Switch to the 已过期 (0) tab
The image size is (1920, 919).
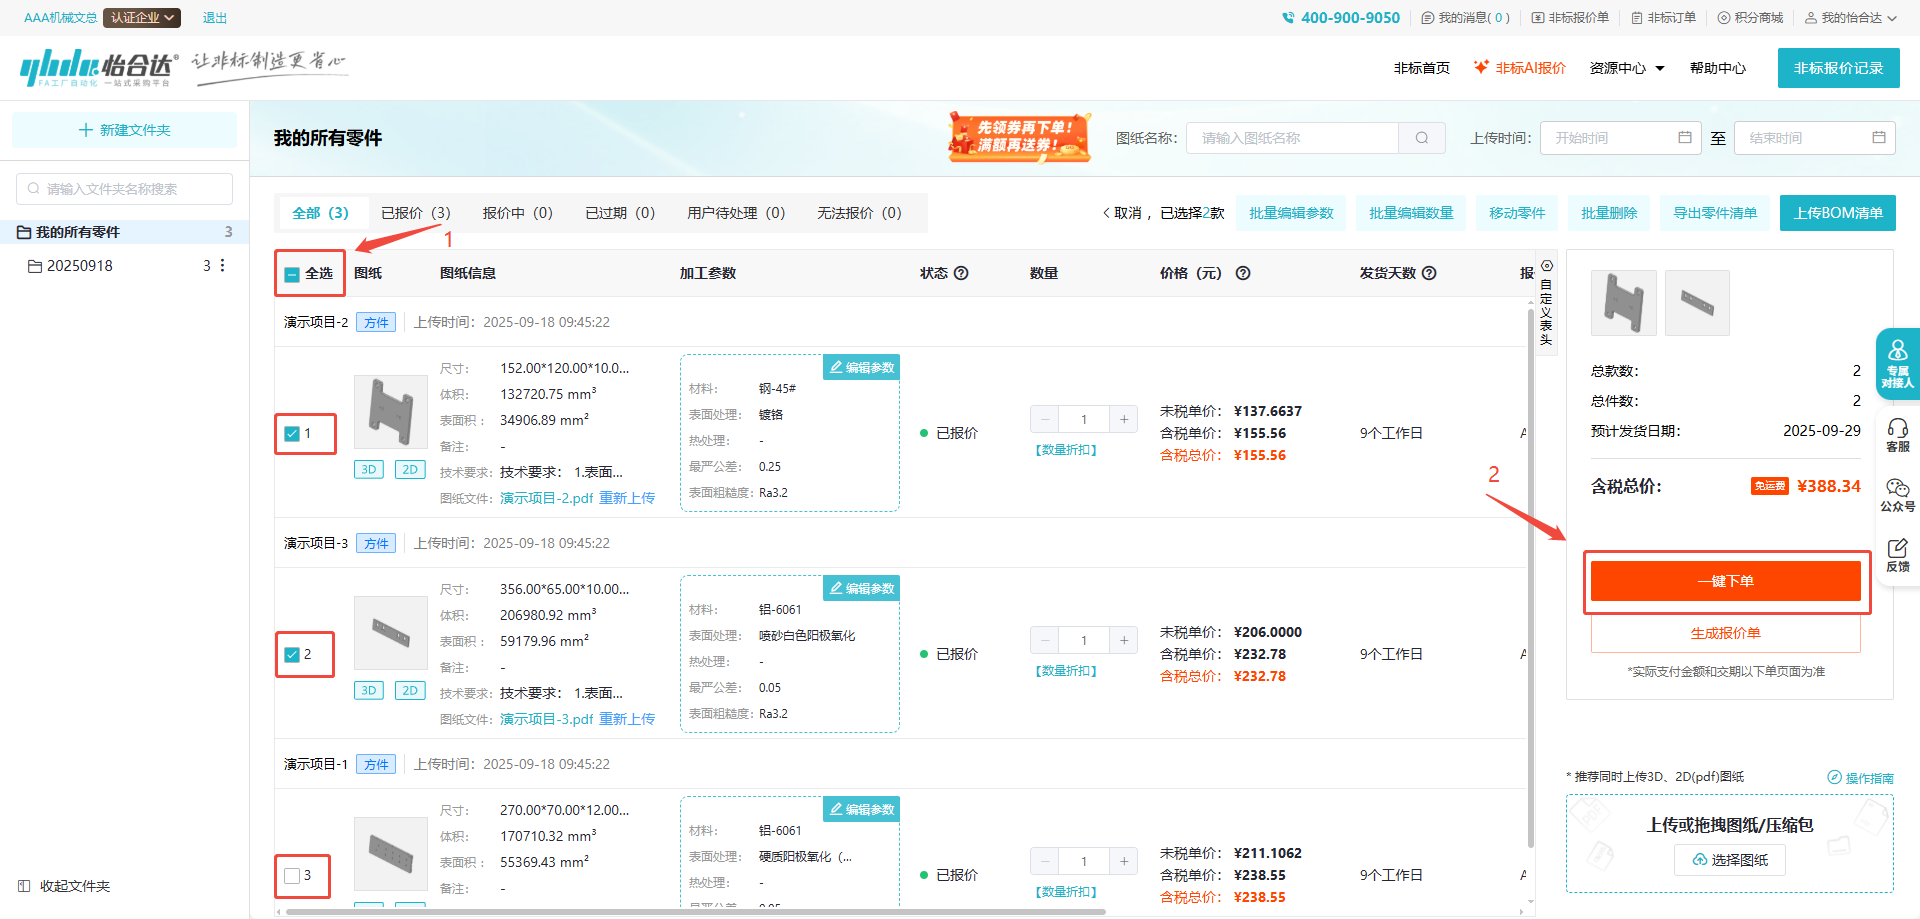tap(619, 213)
